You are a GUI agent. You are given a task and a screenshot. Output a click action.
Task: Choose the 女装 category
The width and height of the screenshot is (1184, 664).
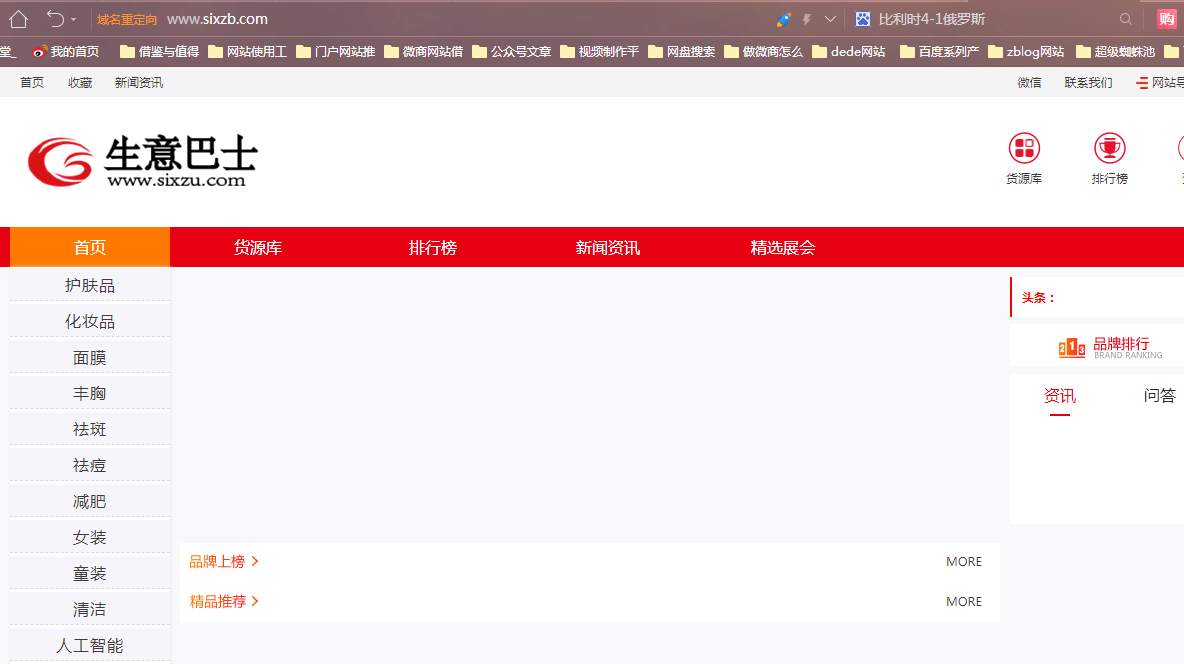pos(90,537)
